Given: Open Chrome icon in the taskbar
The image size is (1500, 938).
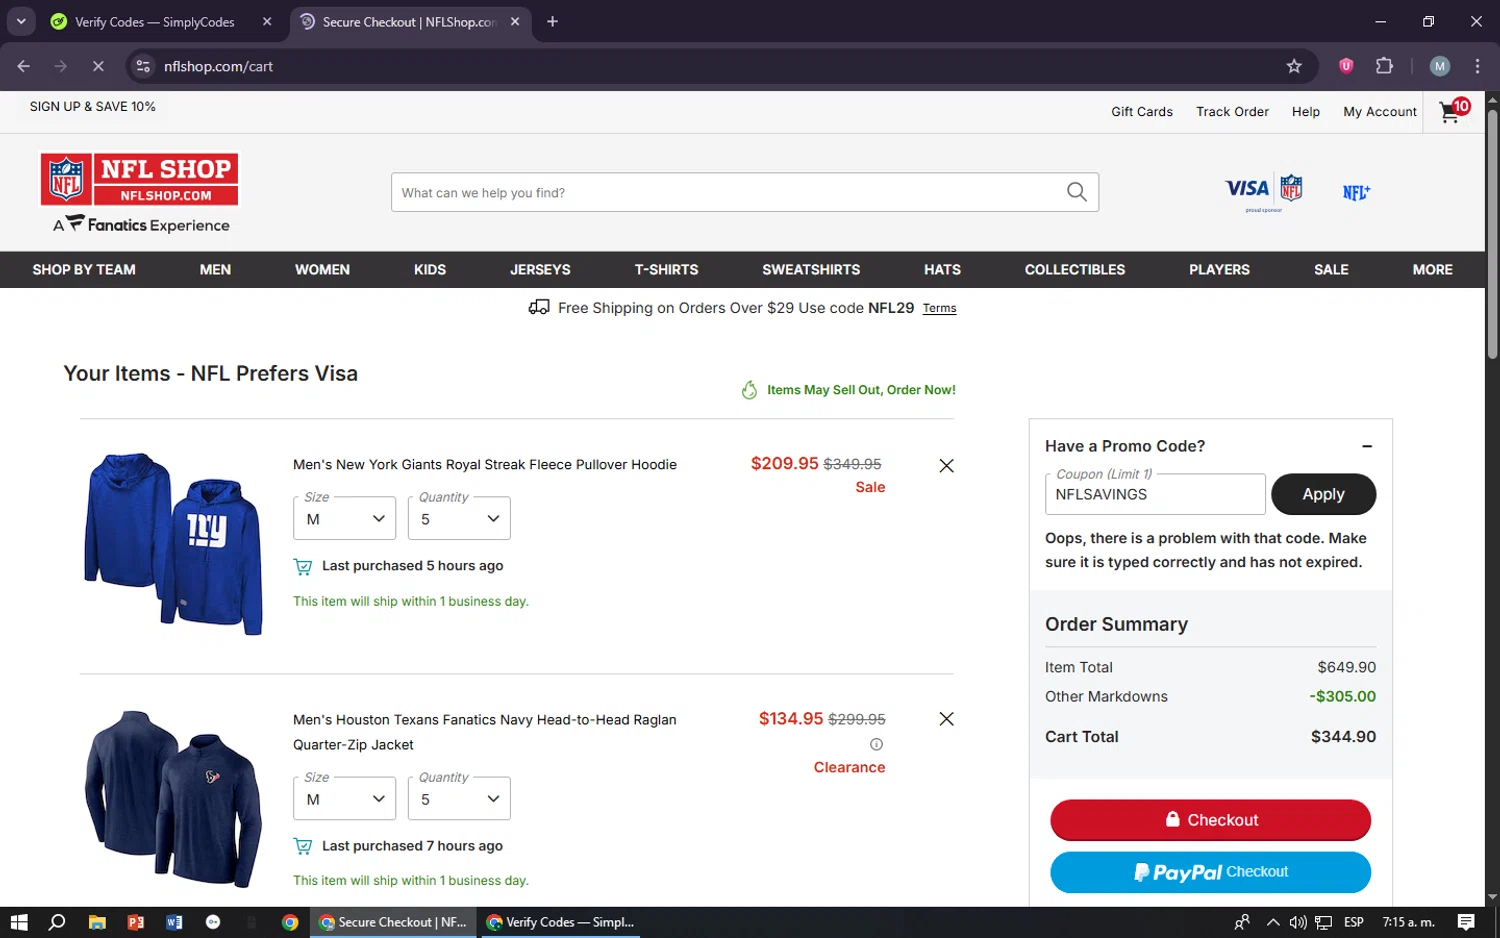Looking at the screenshot, I should coord(290,922).
